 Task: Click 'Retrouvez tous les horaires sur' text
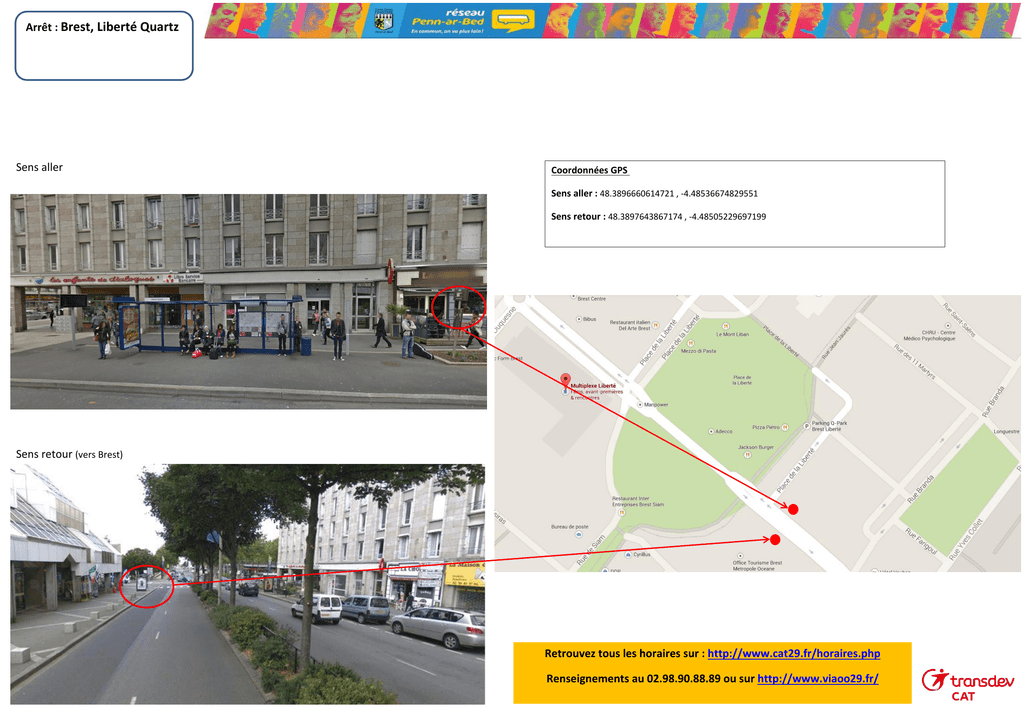624,653
